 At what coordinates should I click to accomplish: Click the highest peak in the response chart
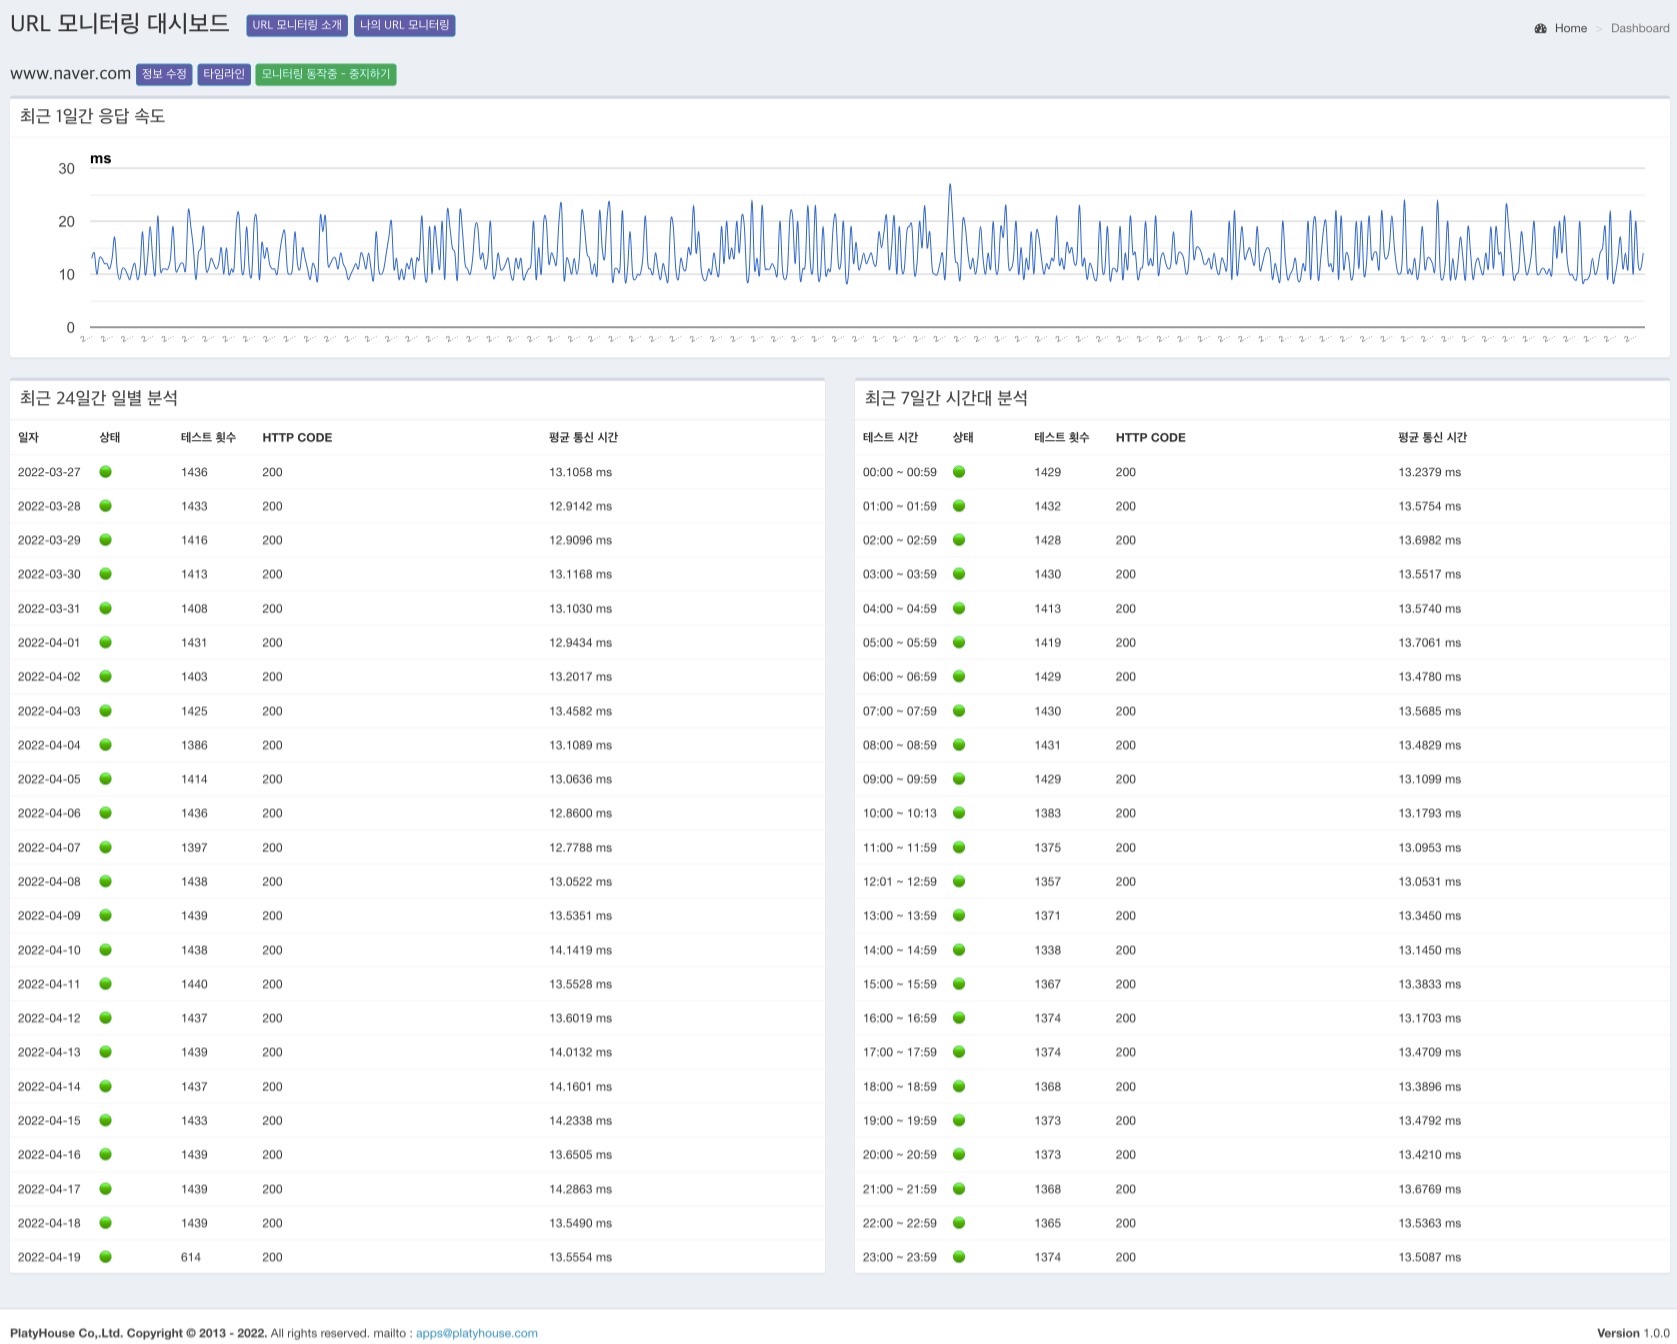pos(950,186)
